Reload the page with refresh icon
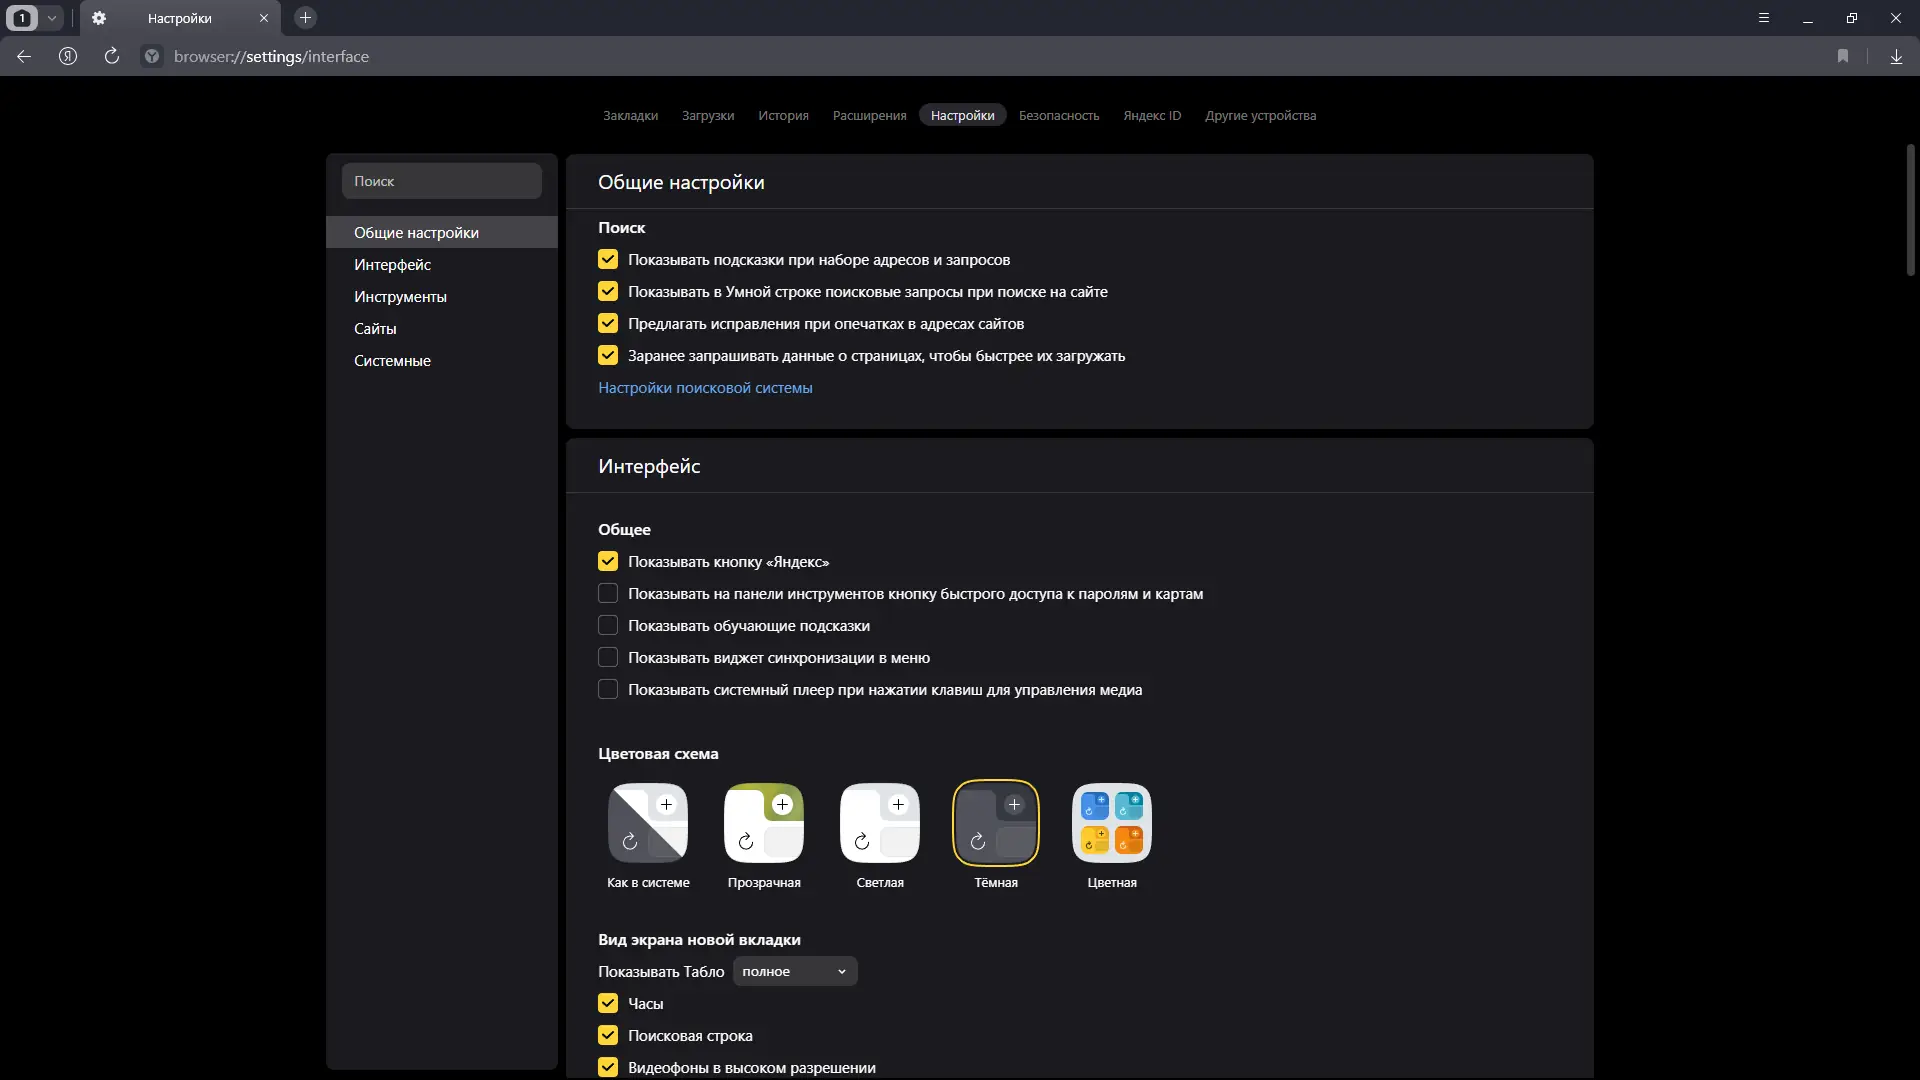The width and height of the screenshot is (1920, 1080). click(x=112, y=57)
